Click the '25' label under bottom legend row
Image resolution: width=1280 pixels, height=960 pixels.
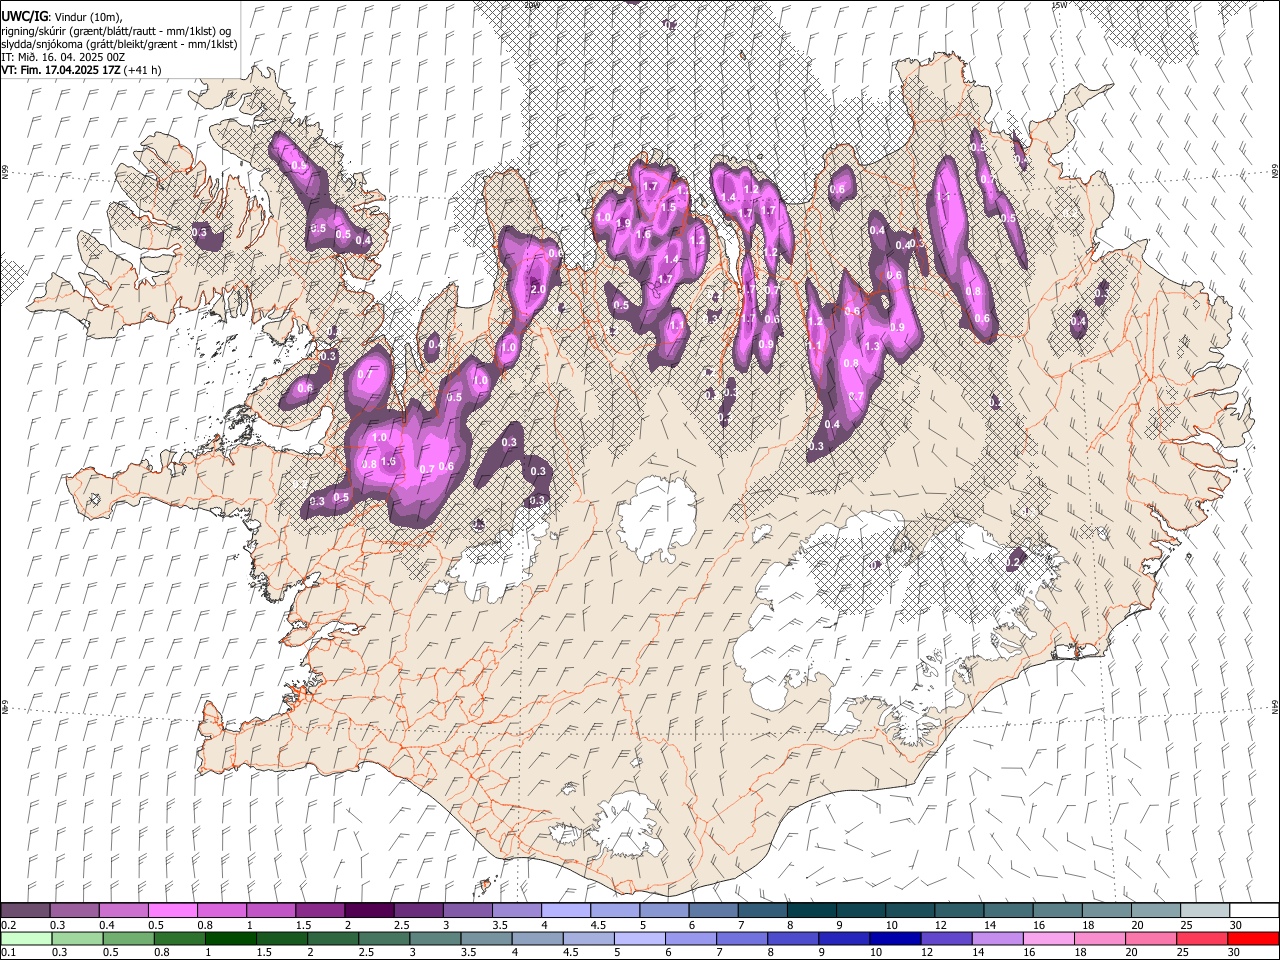point(1185,953)
